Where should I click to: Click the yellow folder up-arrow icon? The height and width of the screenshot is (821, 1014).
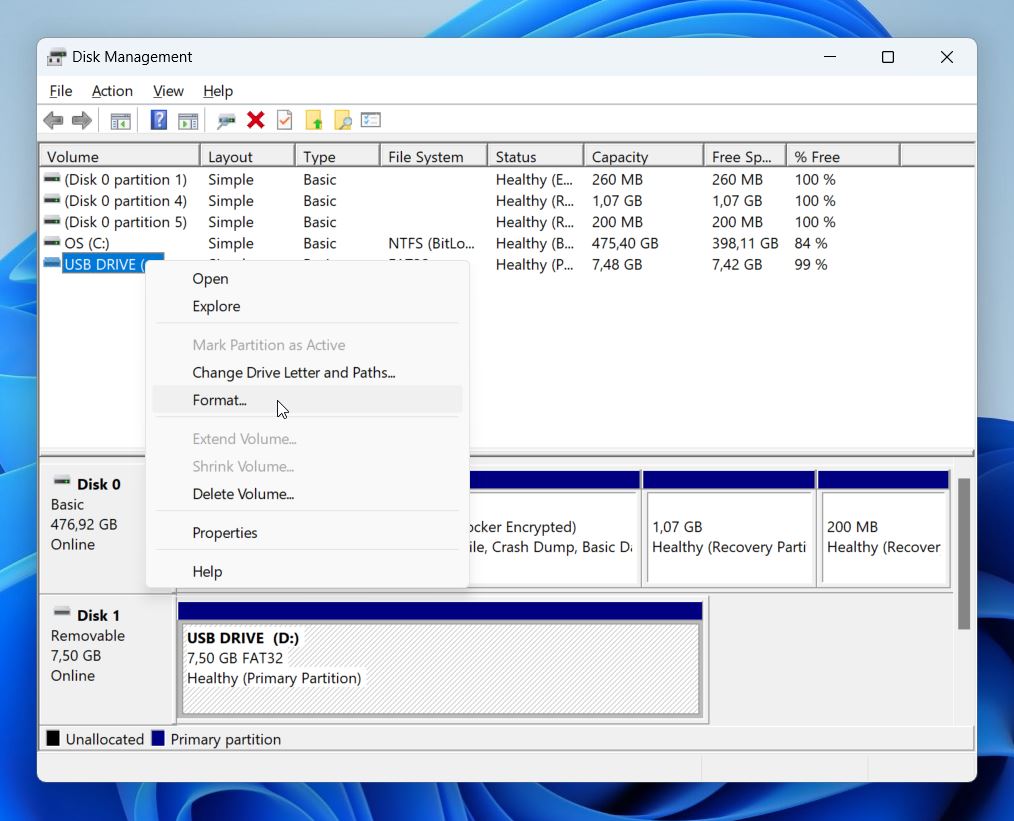[314, 120]
